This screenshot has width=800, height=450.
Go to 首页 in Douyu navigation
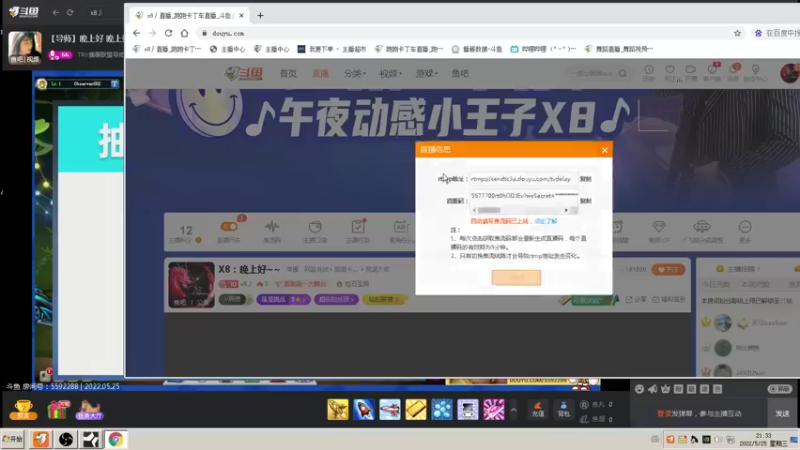click(x=288, y=73)
